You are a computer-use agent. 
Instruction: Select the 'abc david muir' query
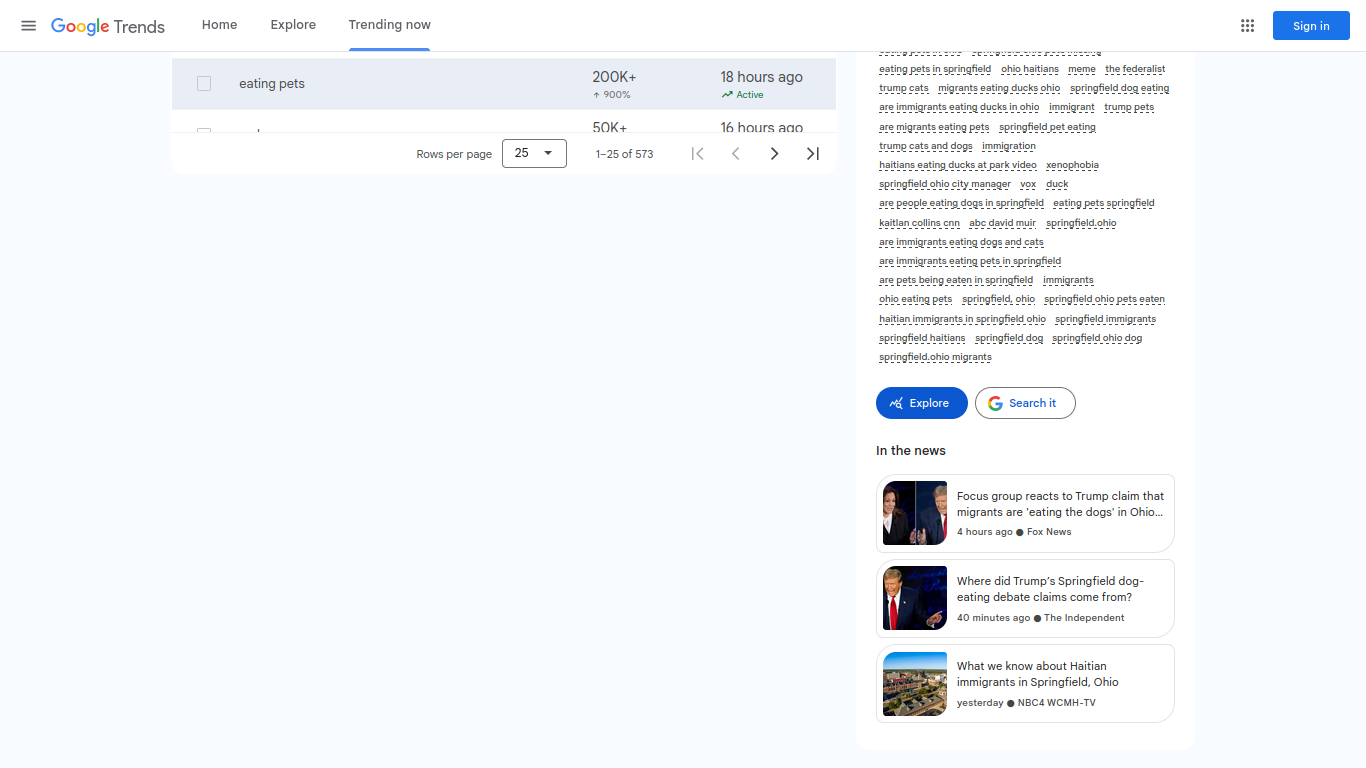(1003, 223)
